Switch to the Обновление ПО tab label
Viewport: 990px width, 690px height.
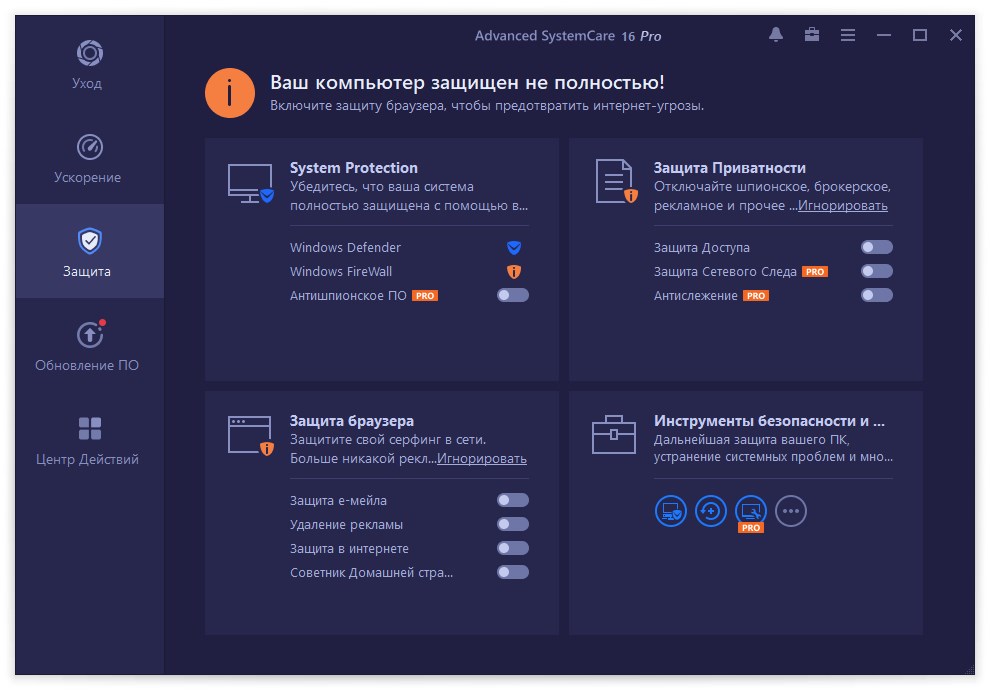[x=87, y=366]
